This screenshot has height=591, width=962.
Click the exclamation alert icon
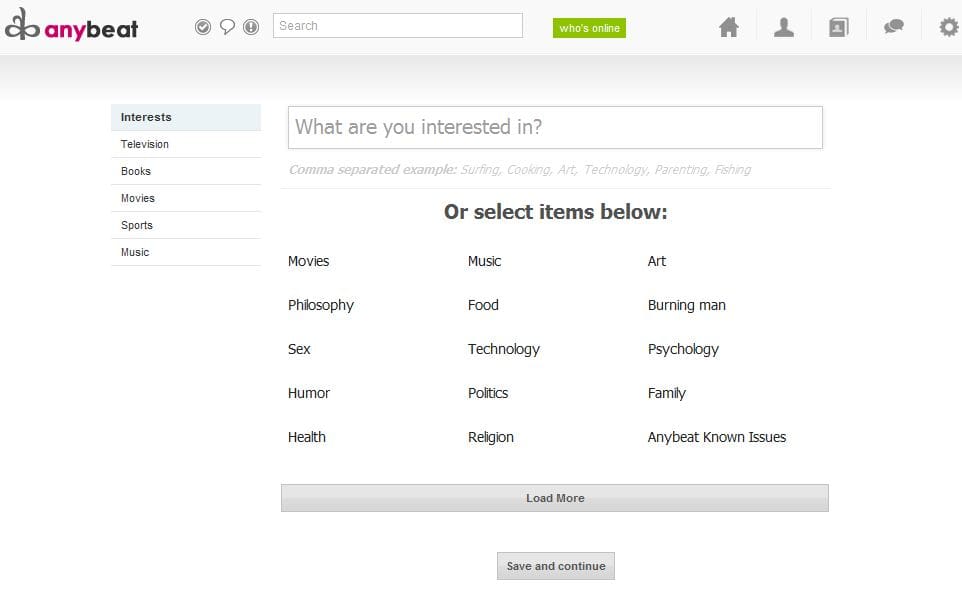click(251, 27)
